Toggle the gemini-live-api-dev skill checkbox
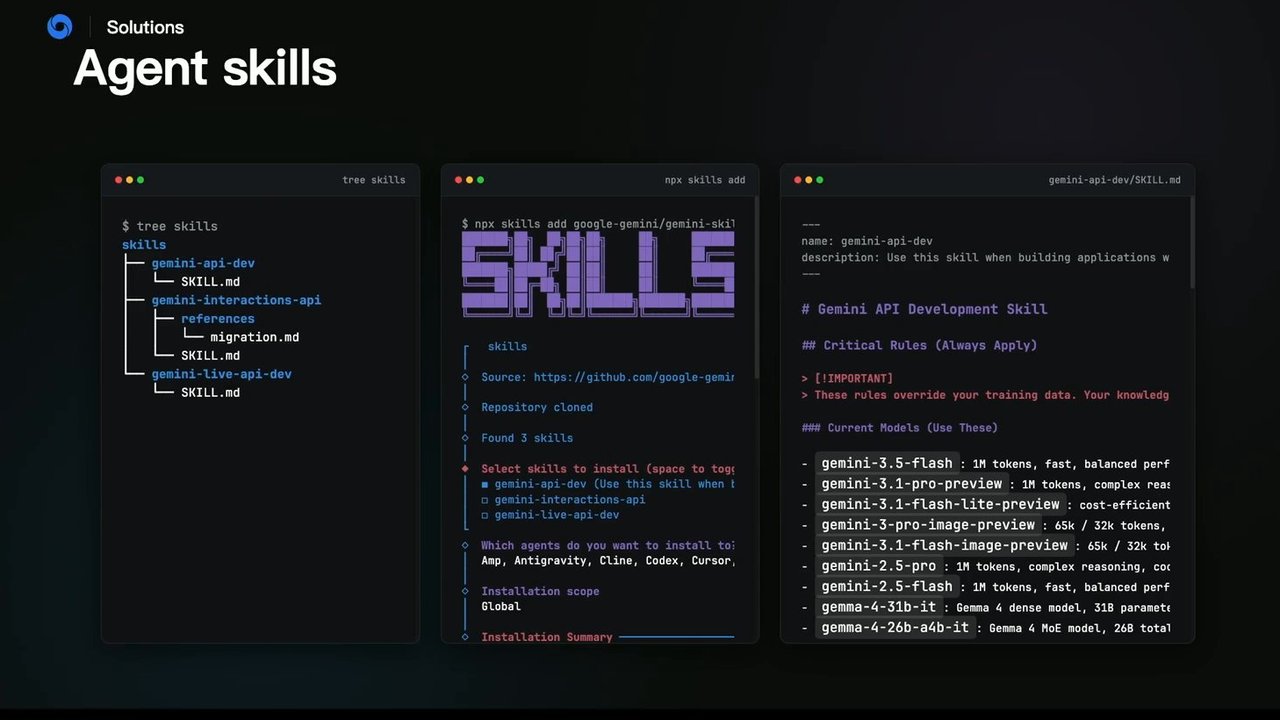The height and width of the screenshot is (720, 1280). (x=485, y=515)
